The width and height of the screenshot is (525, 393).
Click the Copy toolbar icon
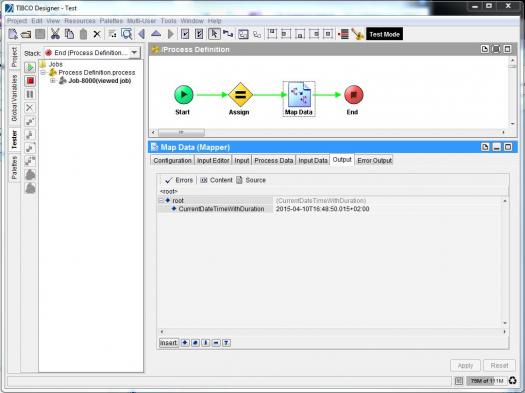coord(69,34)
